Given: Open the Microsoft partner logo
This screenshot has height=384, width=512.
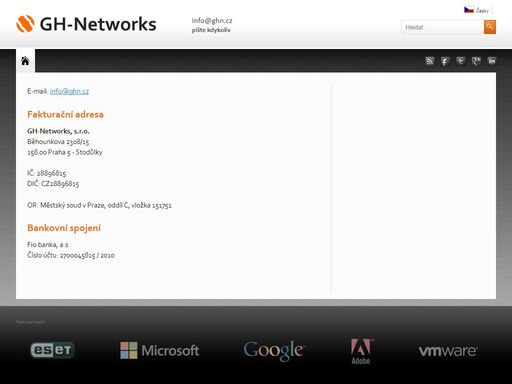Looking at the screenshot, I should tap(160, 350).
